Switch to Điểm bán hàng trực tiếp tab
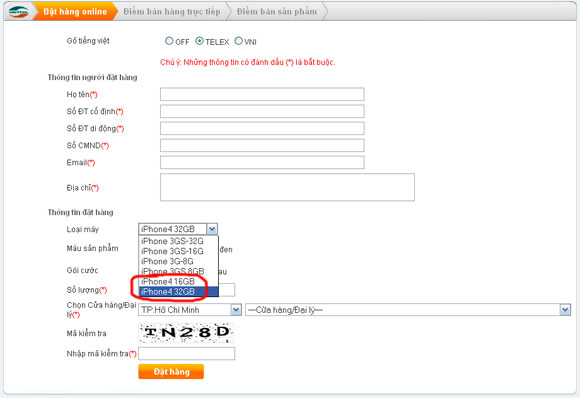Viewport: 580px width, 398px height. 172,12
